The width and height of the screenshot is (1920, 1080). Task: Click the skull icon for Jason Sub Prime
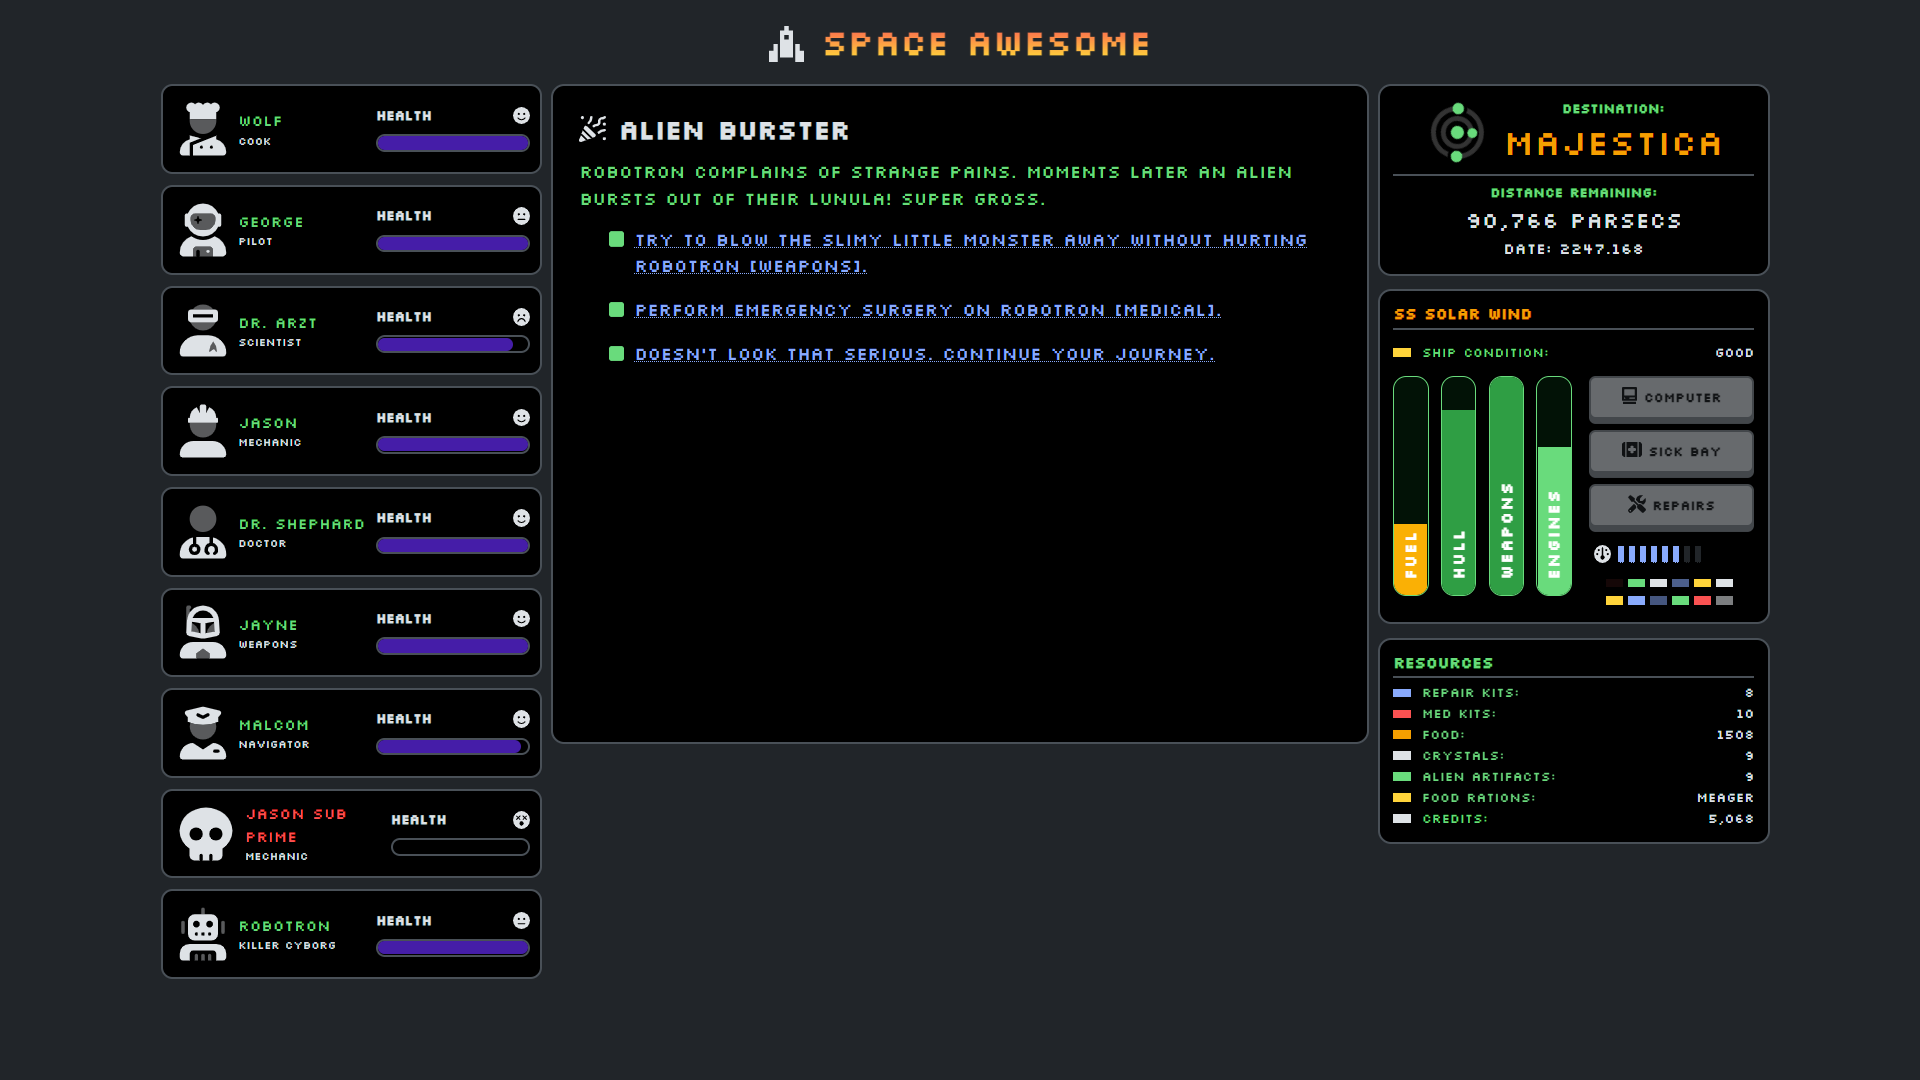(x=206, y=834)
